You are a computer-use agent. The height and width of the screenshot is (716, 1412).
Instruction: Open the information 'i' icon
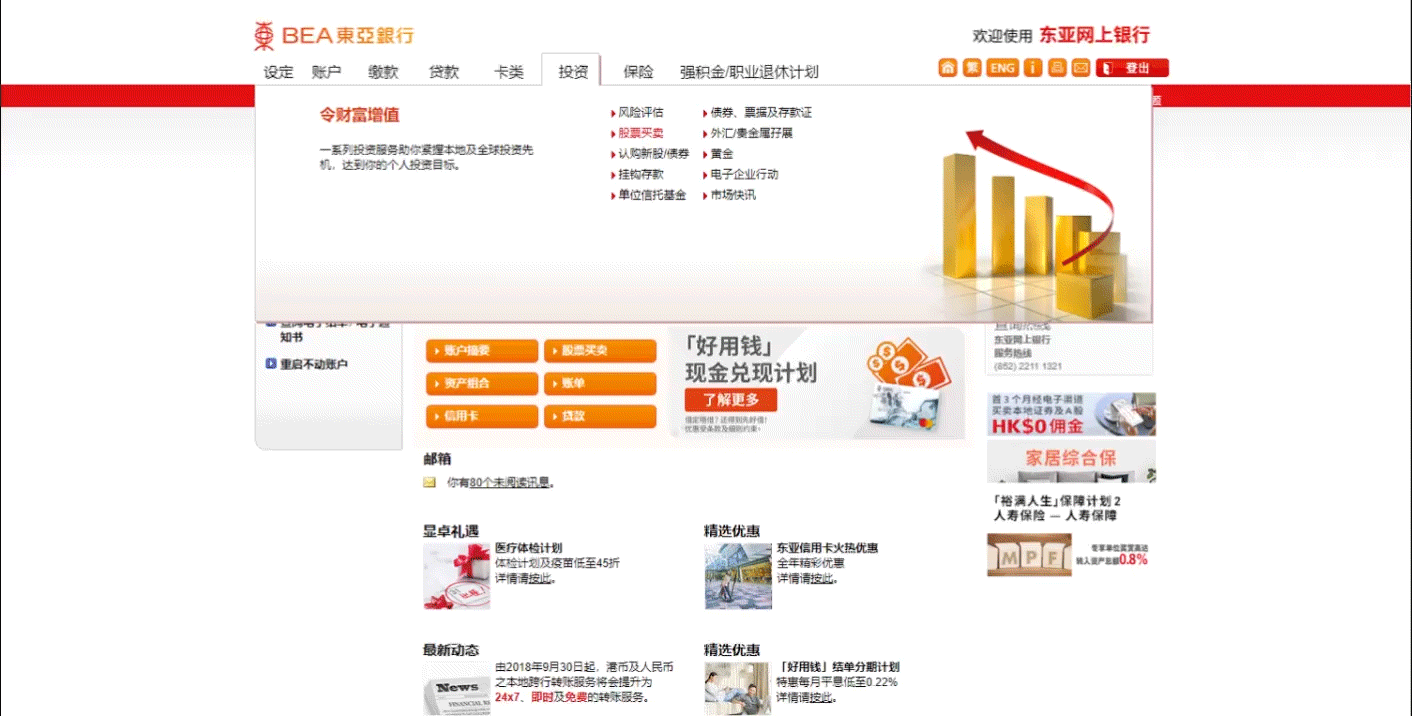(x=1033, y=68)
